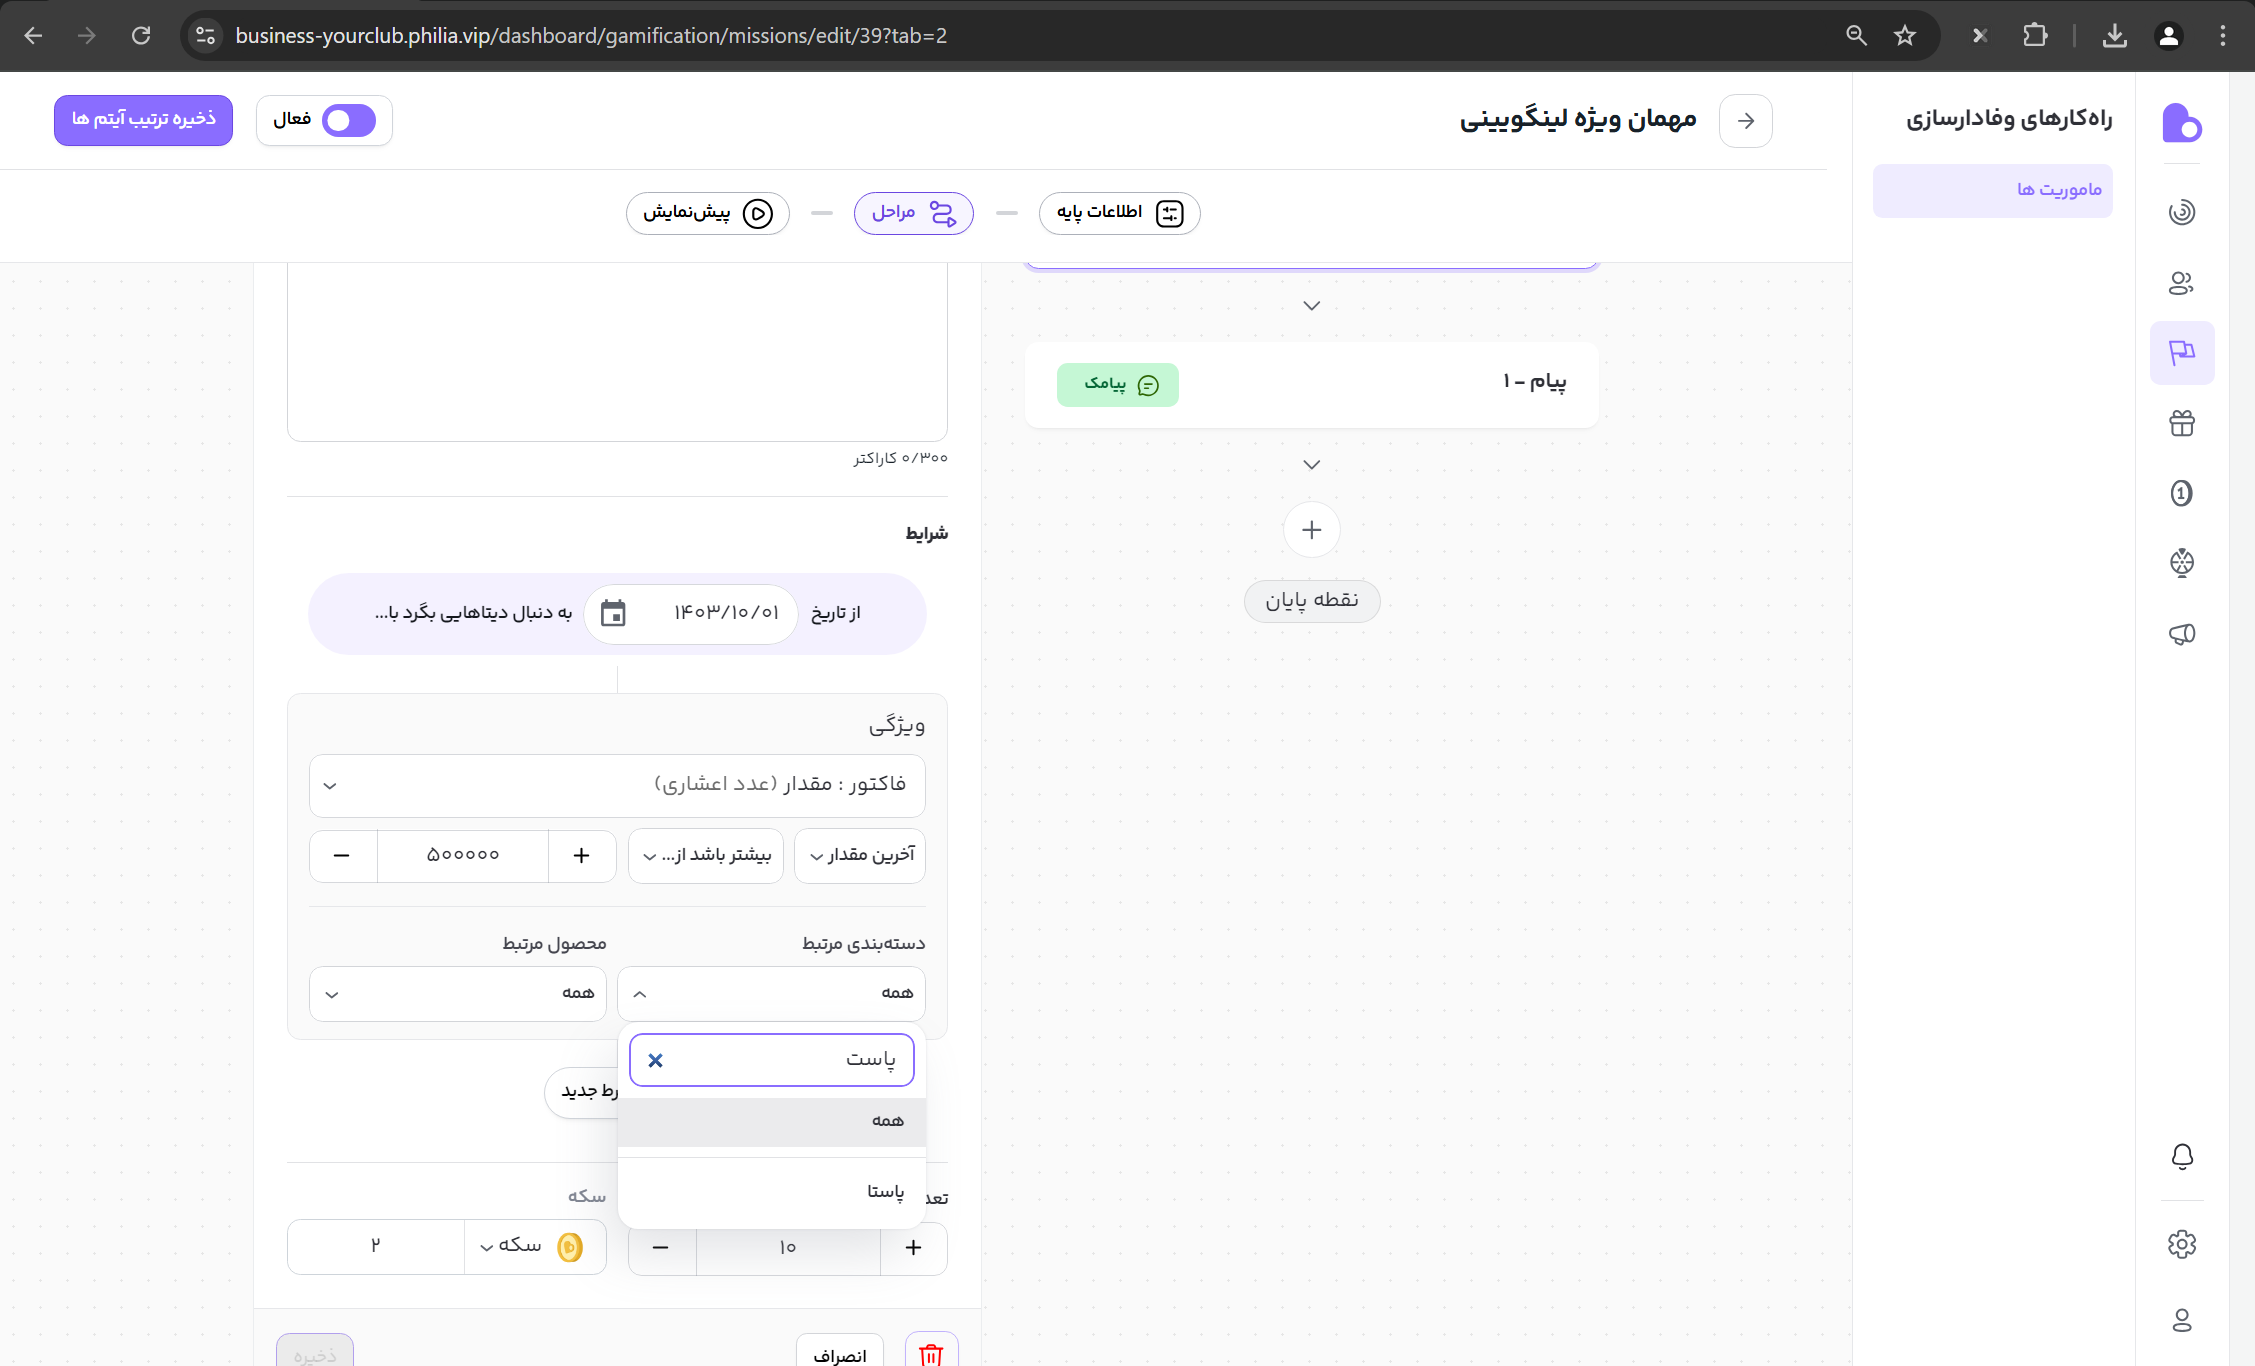2255x1366 pixels.
Task: Open the محصول مرتبط product dropdown
Action: [458, 993]
